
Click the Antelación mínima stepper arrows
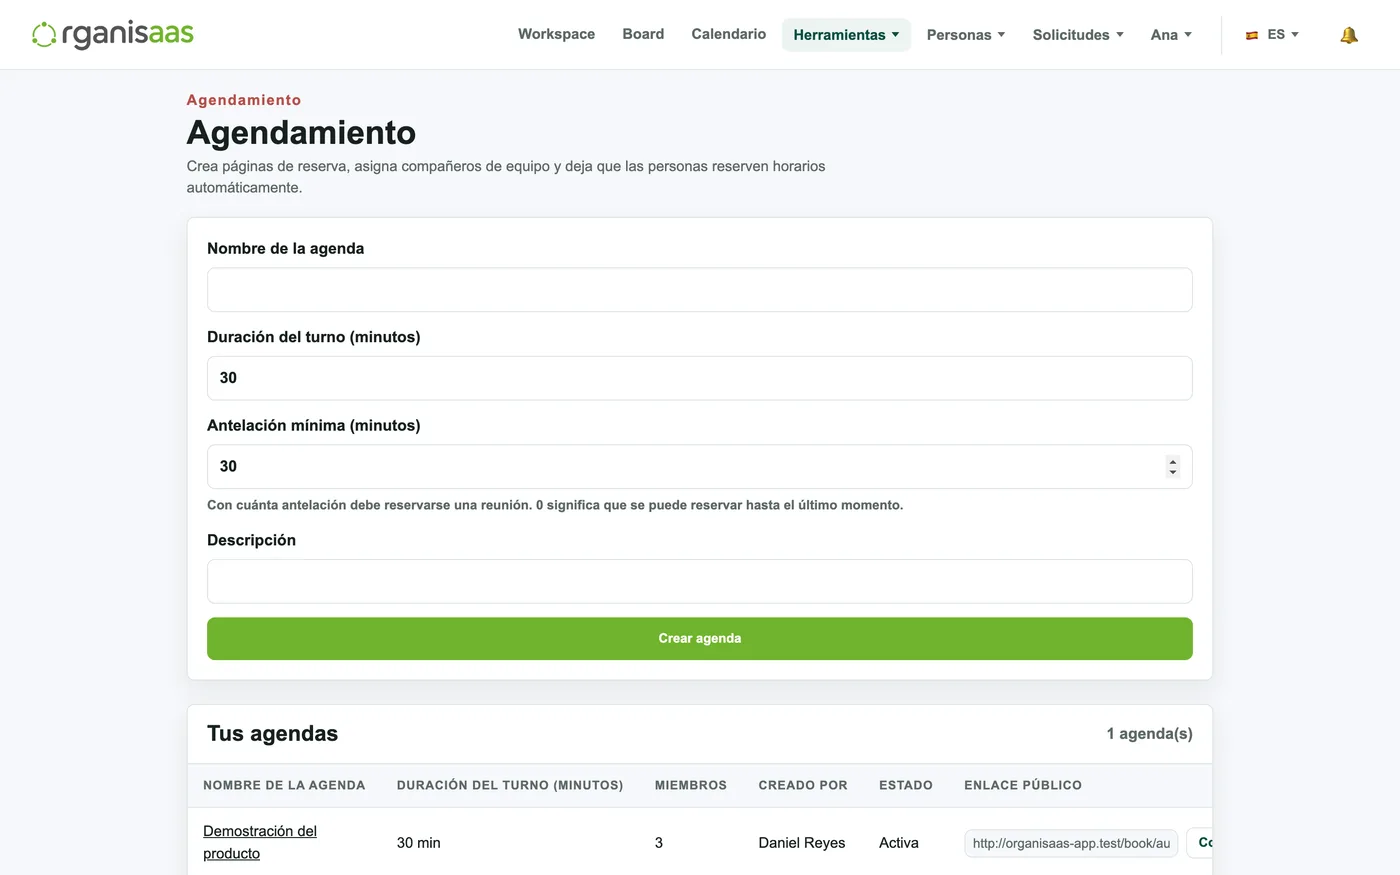click(x=1173, y=467)
